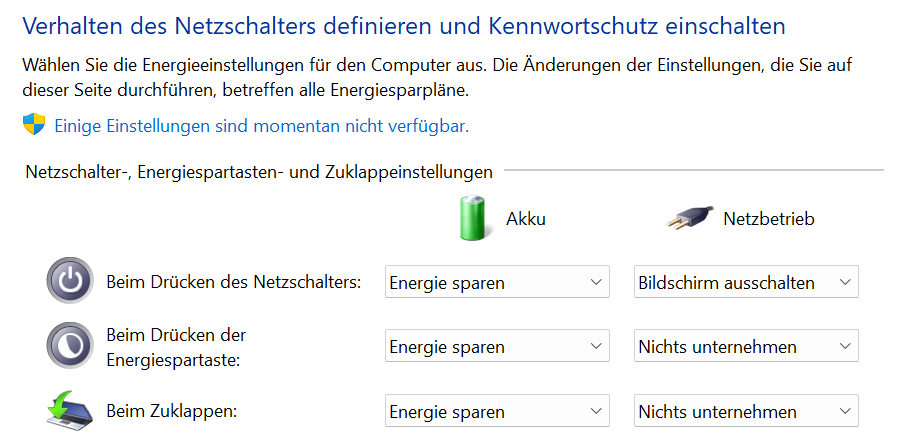Click the 'Netzbetrieb' column header text

point(768,219)
